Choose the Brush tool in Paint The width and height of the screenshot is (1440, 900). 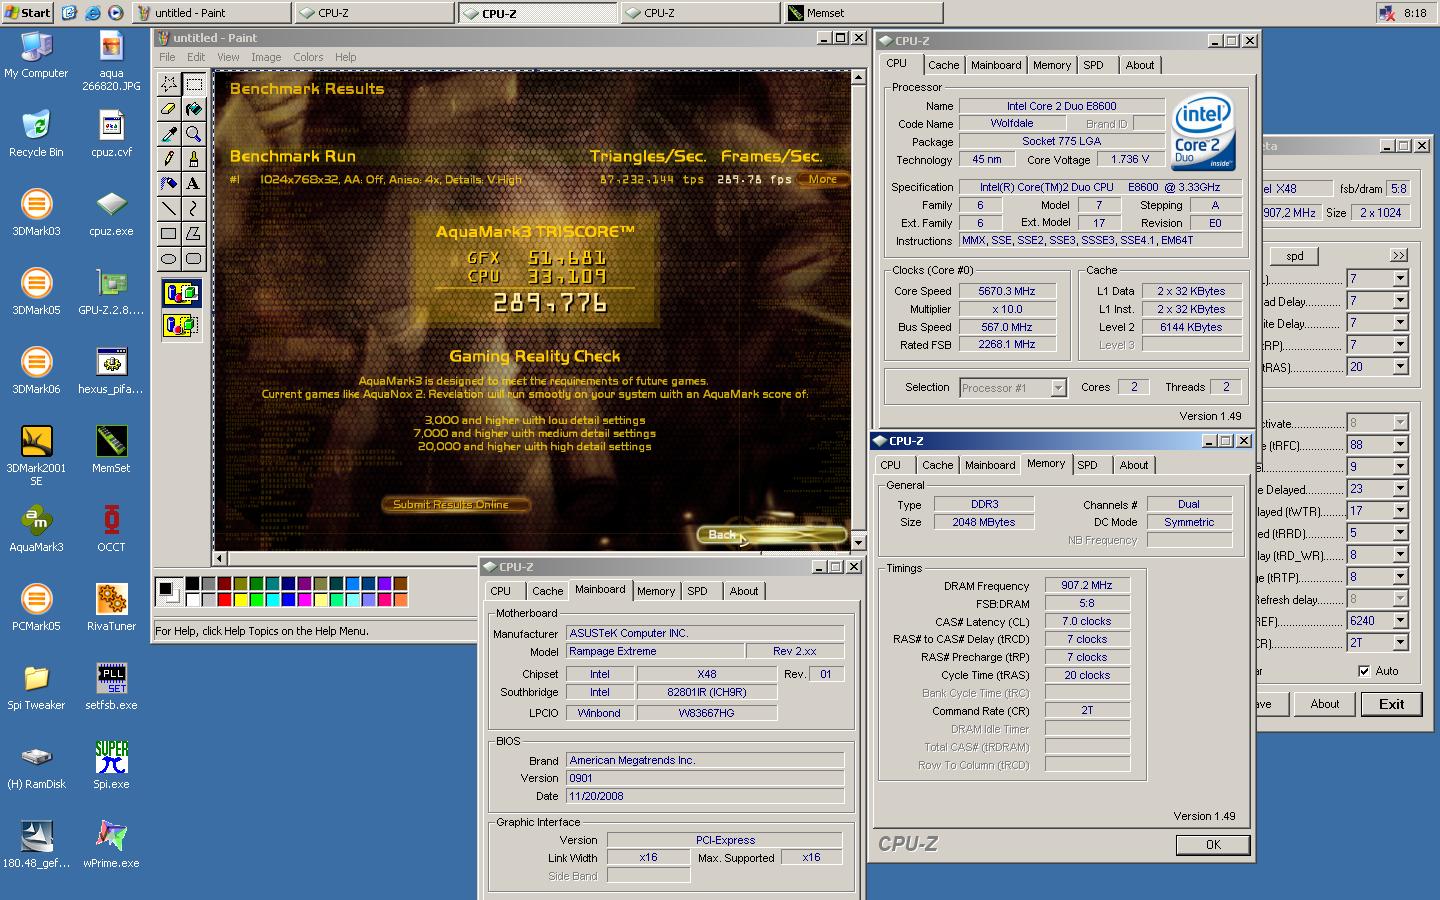194,159
